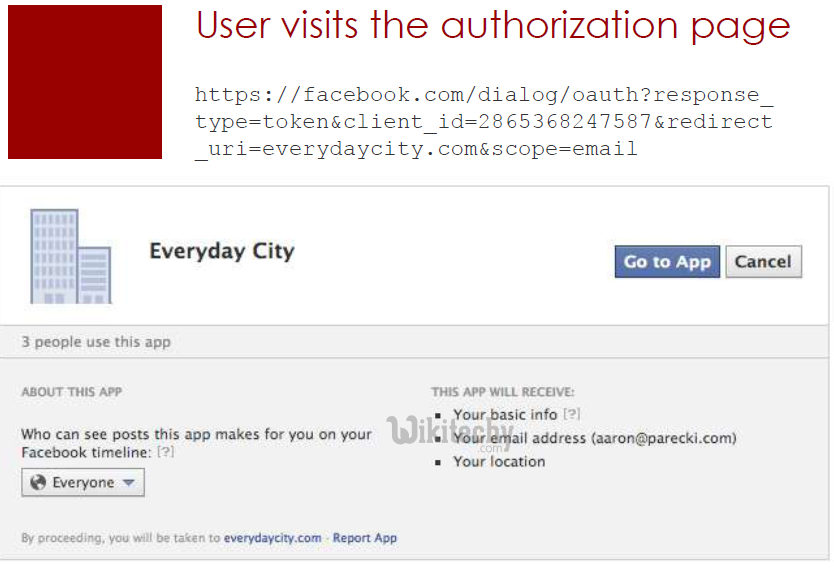Click help icon after Facebook timeline text
The width and height of the screenshot is (834, 568).
(x=165, y=452)
